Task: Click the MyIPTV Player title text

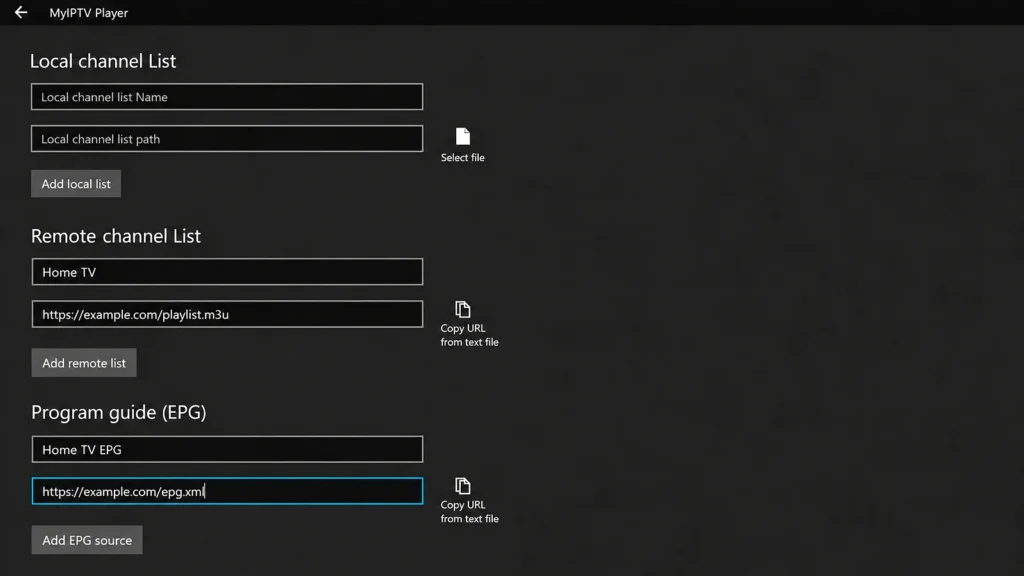Action: click(89, 12)
